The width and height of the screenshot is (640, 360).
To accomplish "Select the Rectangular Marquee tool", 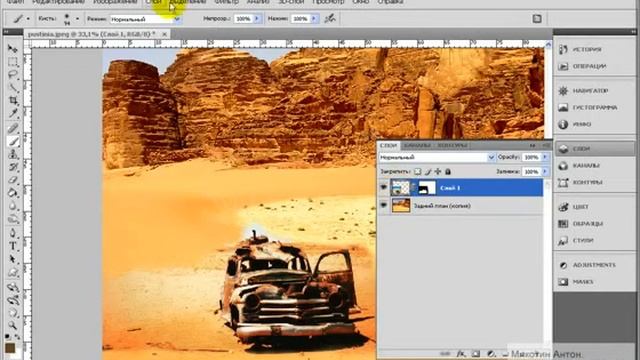I will point(13,62).
